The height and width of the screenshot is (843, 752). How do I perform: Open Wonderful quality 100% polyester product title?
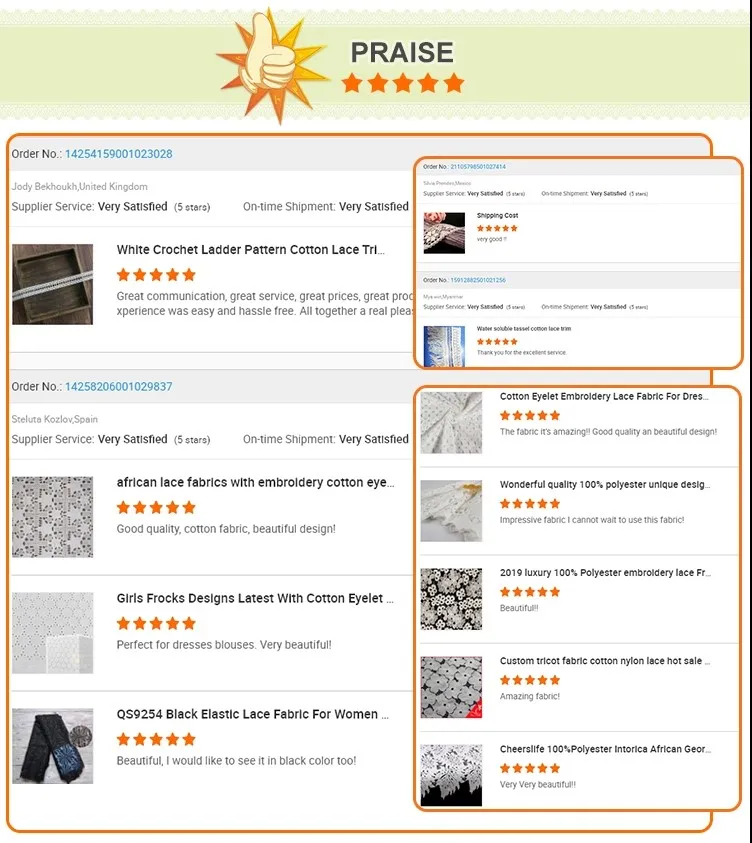point(605,484)
